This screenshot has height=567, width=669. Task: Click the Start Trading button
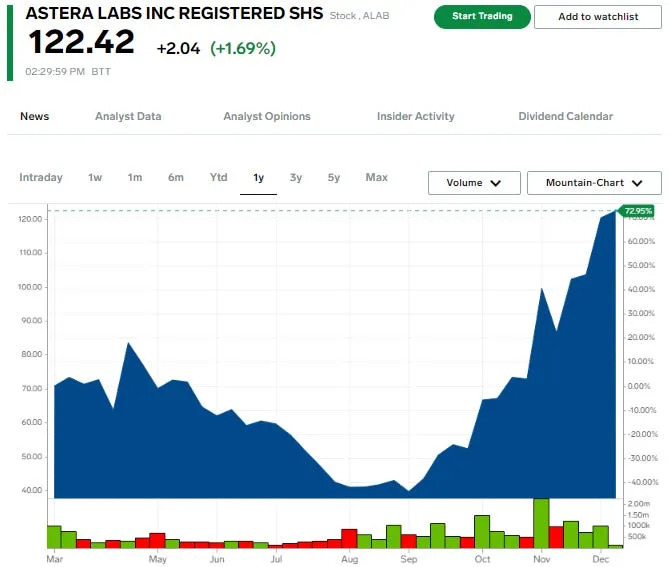[x=482, y=17]
